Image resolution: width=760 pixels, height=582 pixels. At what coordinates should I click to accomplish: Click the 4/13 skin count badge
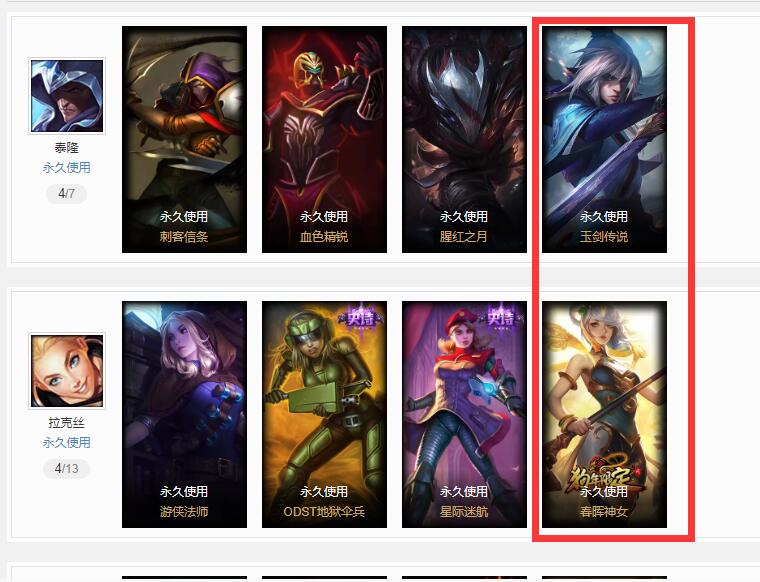coord(66,469)
